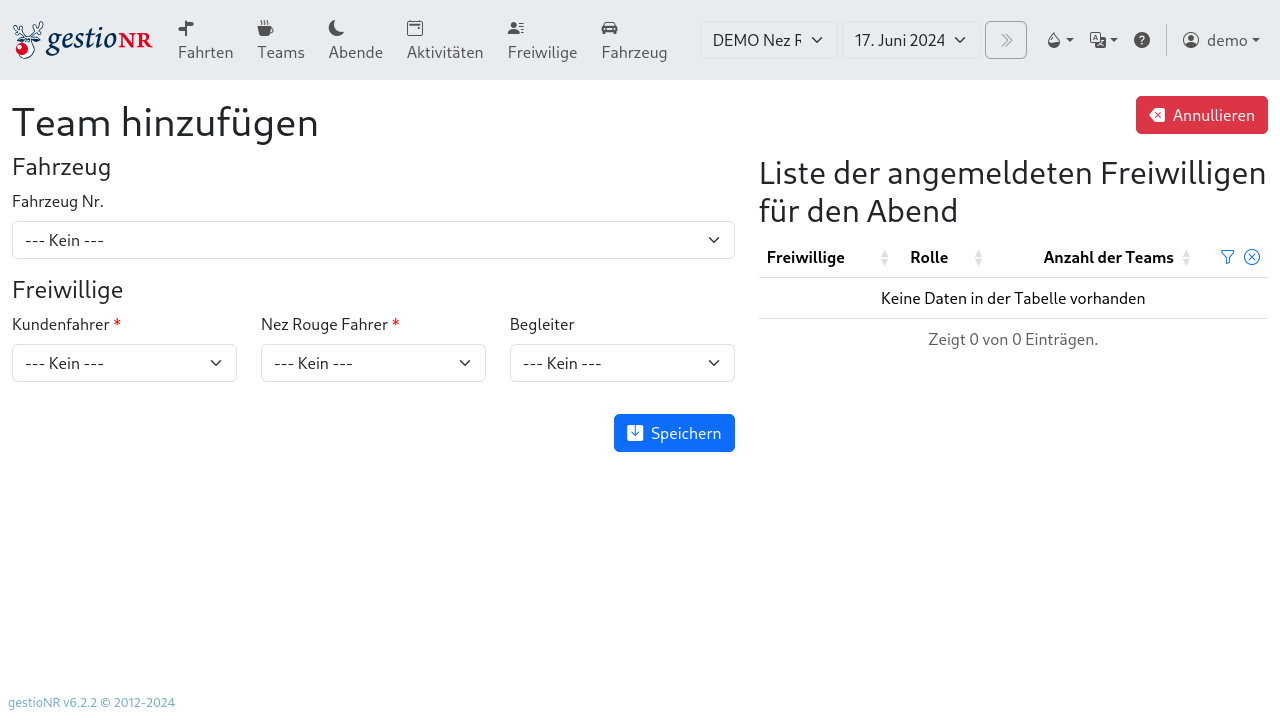The image size is (1280, 720).
Task: Click the double chevron forward button
Action: tap(1005, 40)
